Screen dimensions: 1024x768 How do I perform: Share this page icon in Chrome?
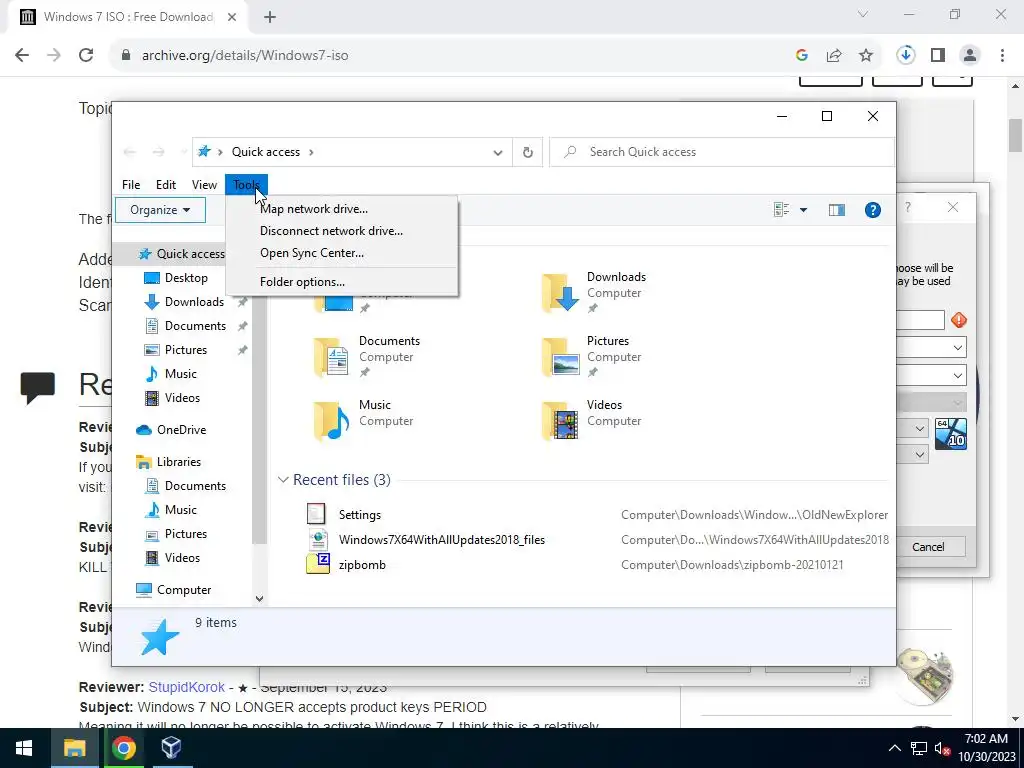click(834, 56)
